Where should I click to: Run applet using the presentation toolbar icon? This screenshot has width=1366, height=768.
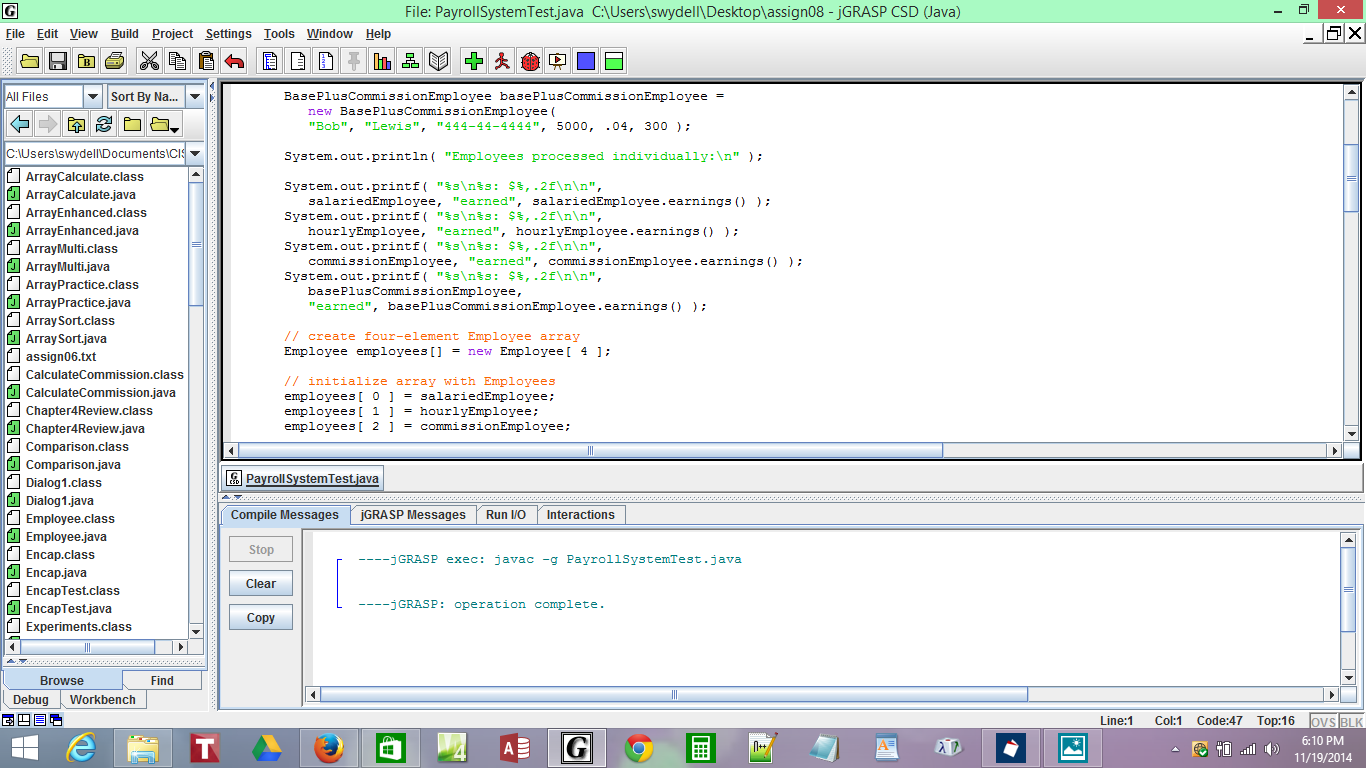[557, 60]
